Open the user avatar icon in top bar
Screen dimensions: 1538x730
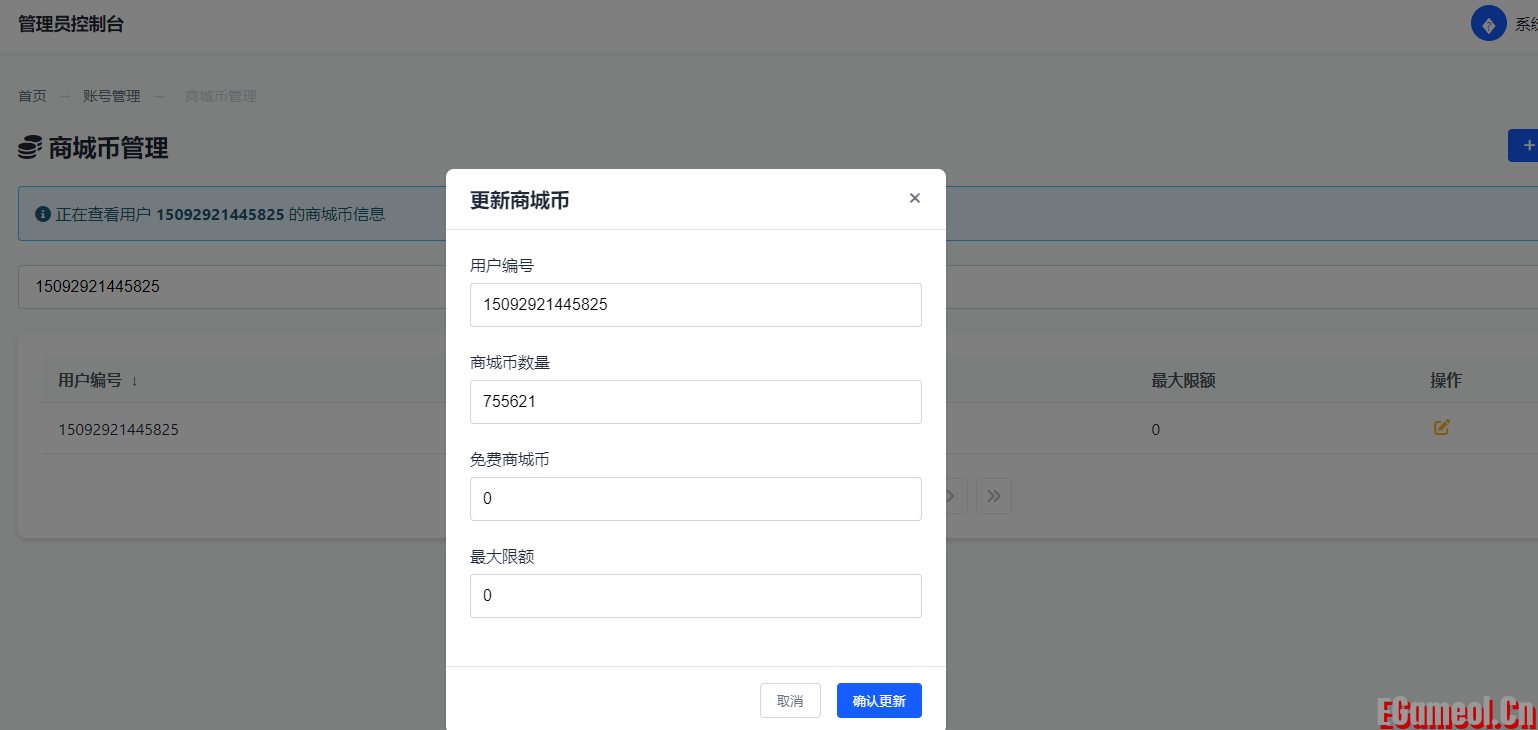(x=1487, y=22)
